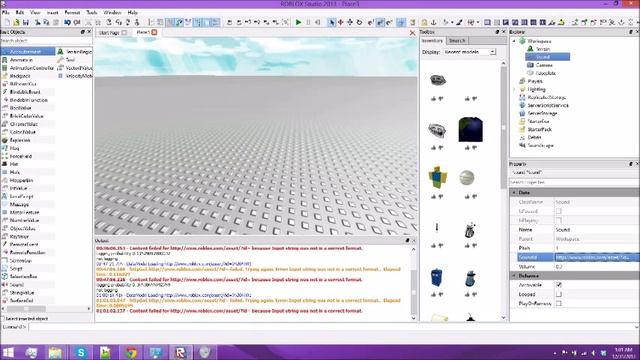Toggle the PlayOnRemove checkbox
The width and height of the screenshot is (640, 360).
[x=559, y=303]
